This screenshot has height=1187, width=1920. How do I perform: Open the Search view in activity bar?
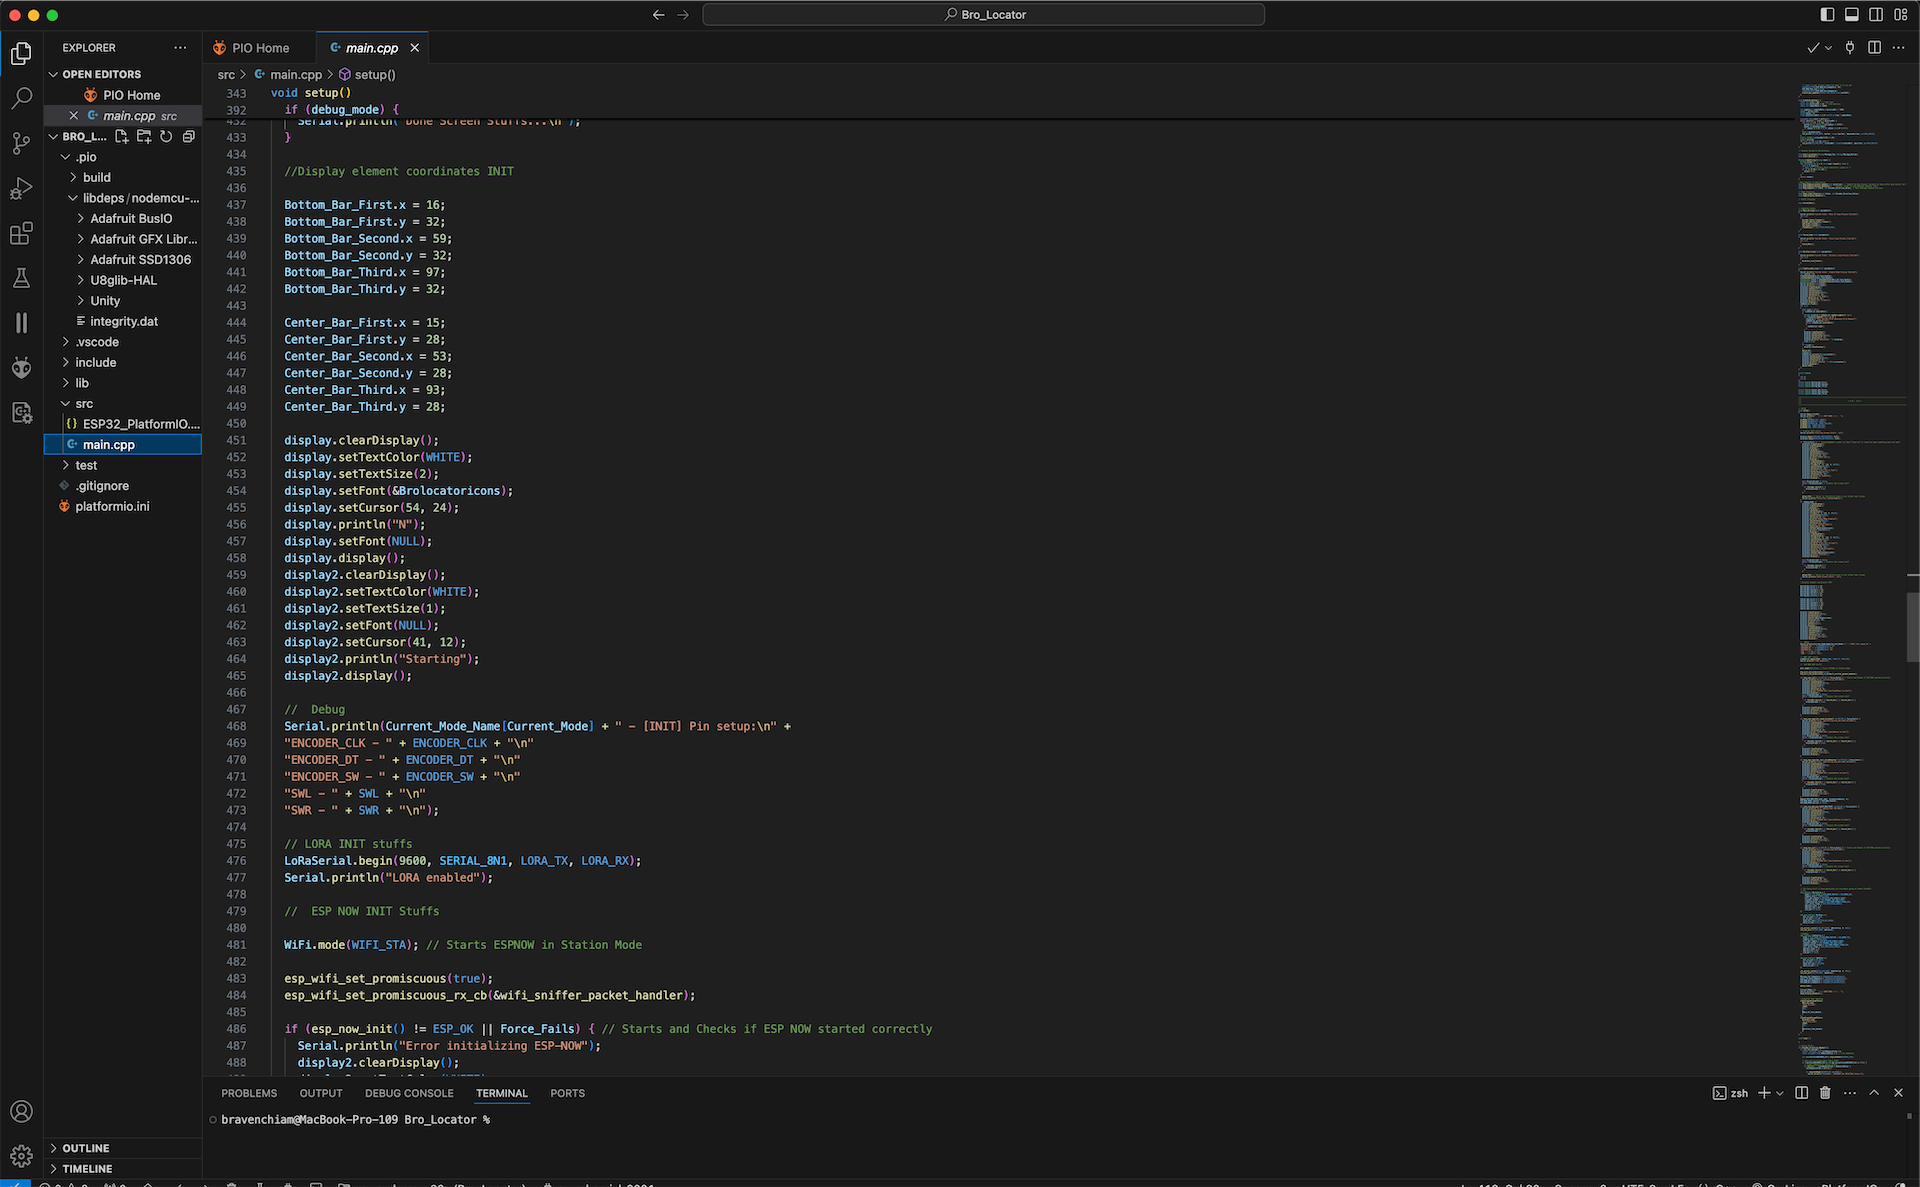coord(21,98)
